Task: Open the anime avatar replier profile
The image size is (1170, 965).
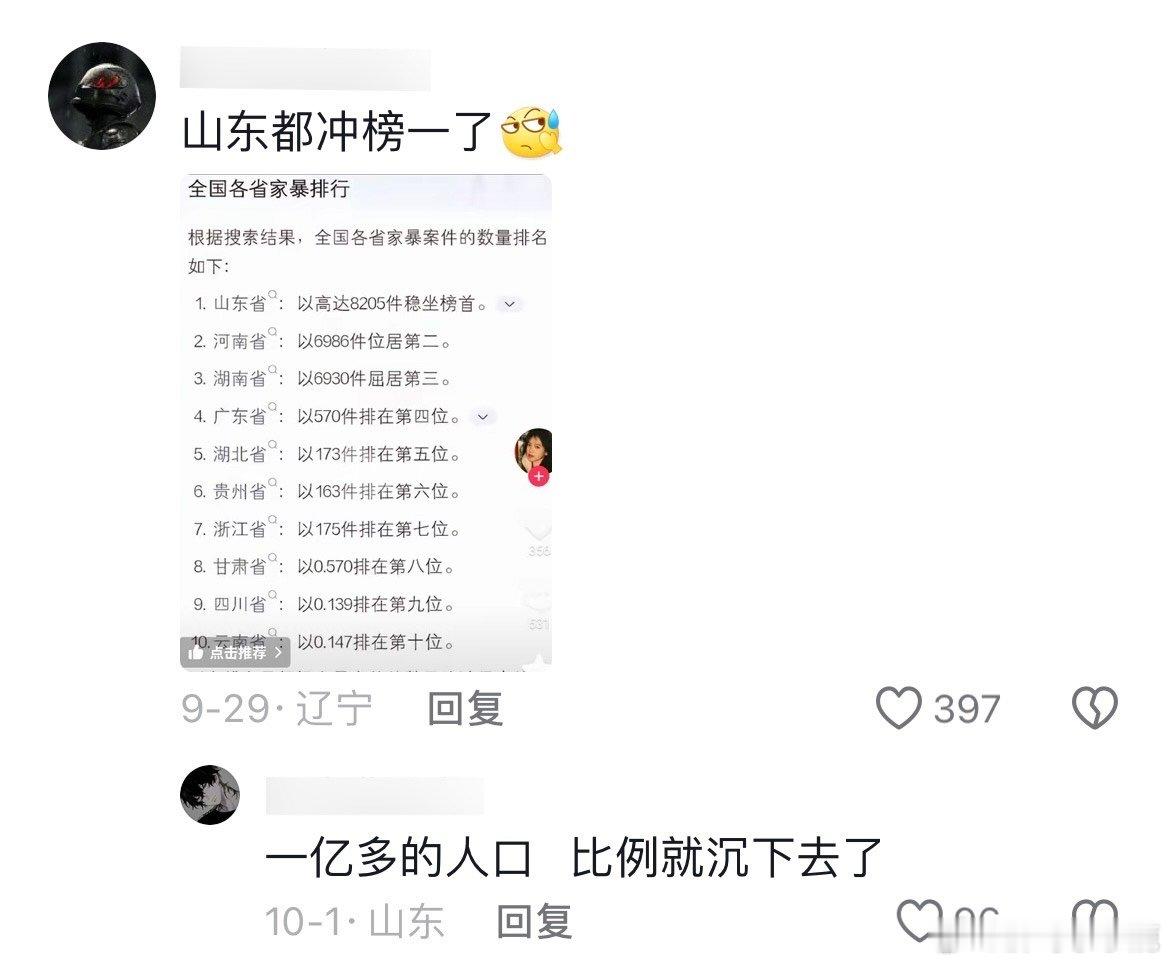Action: pyautogui.click(x=210, y=794)
